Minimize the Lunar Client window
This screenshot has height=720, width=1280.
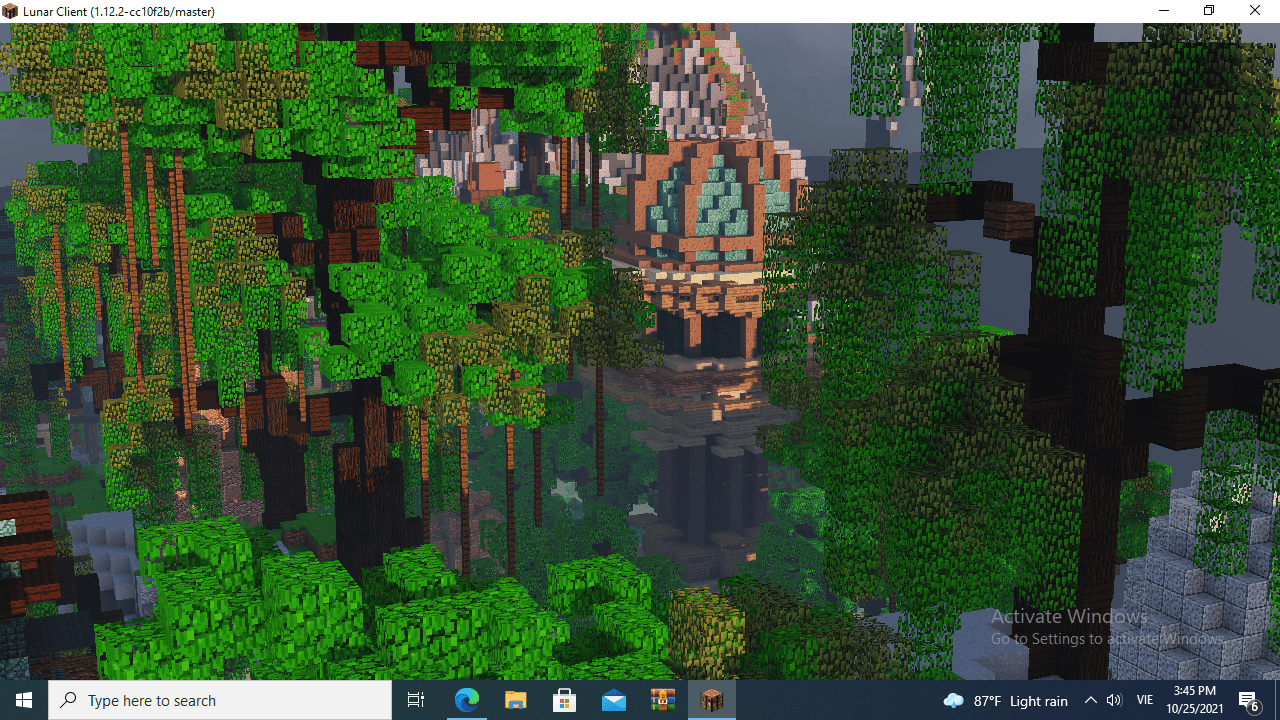tap(1163, 11)
